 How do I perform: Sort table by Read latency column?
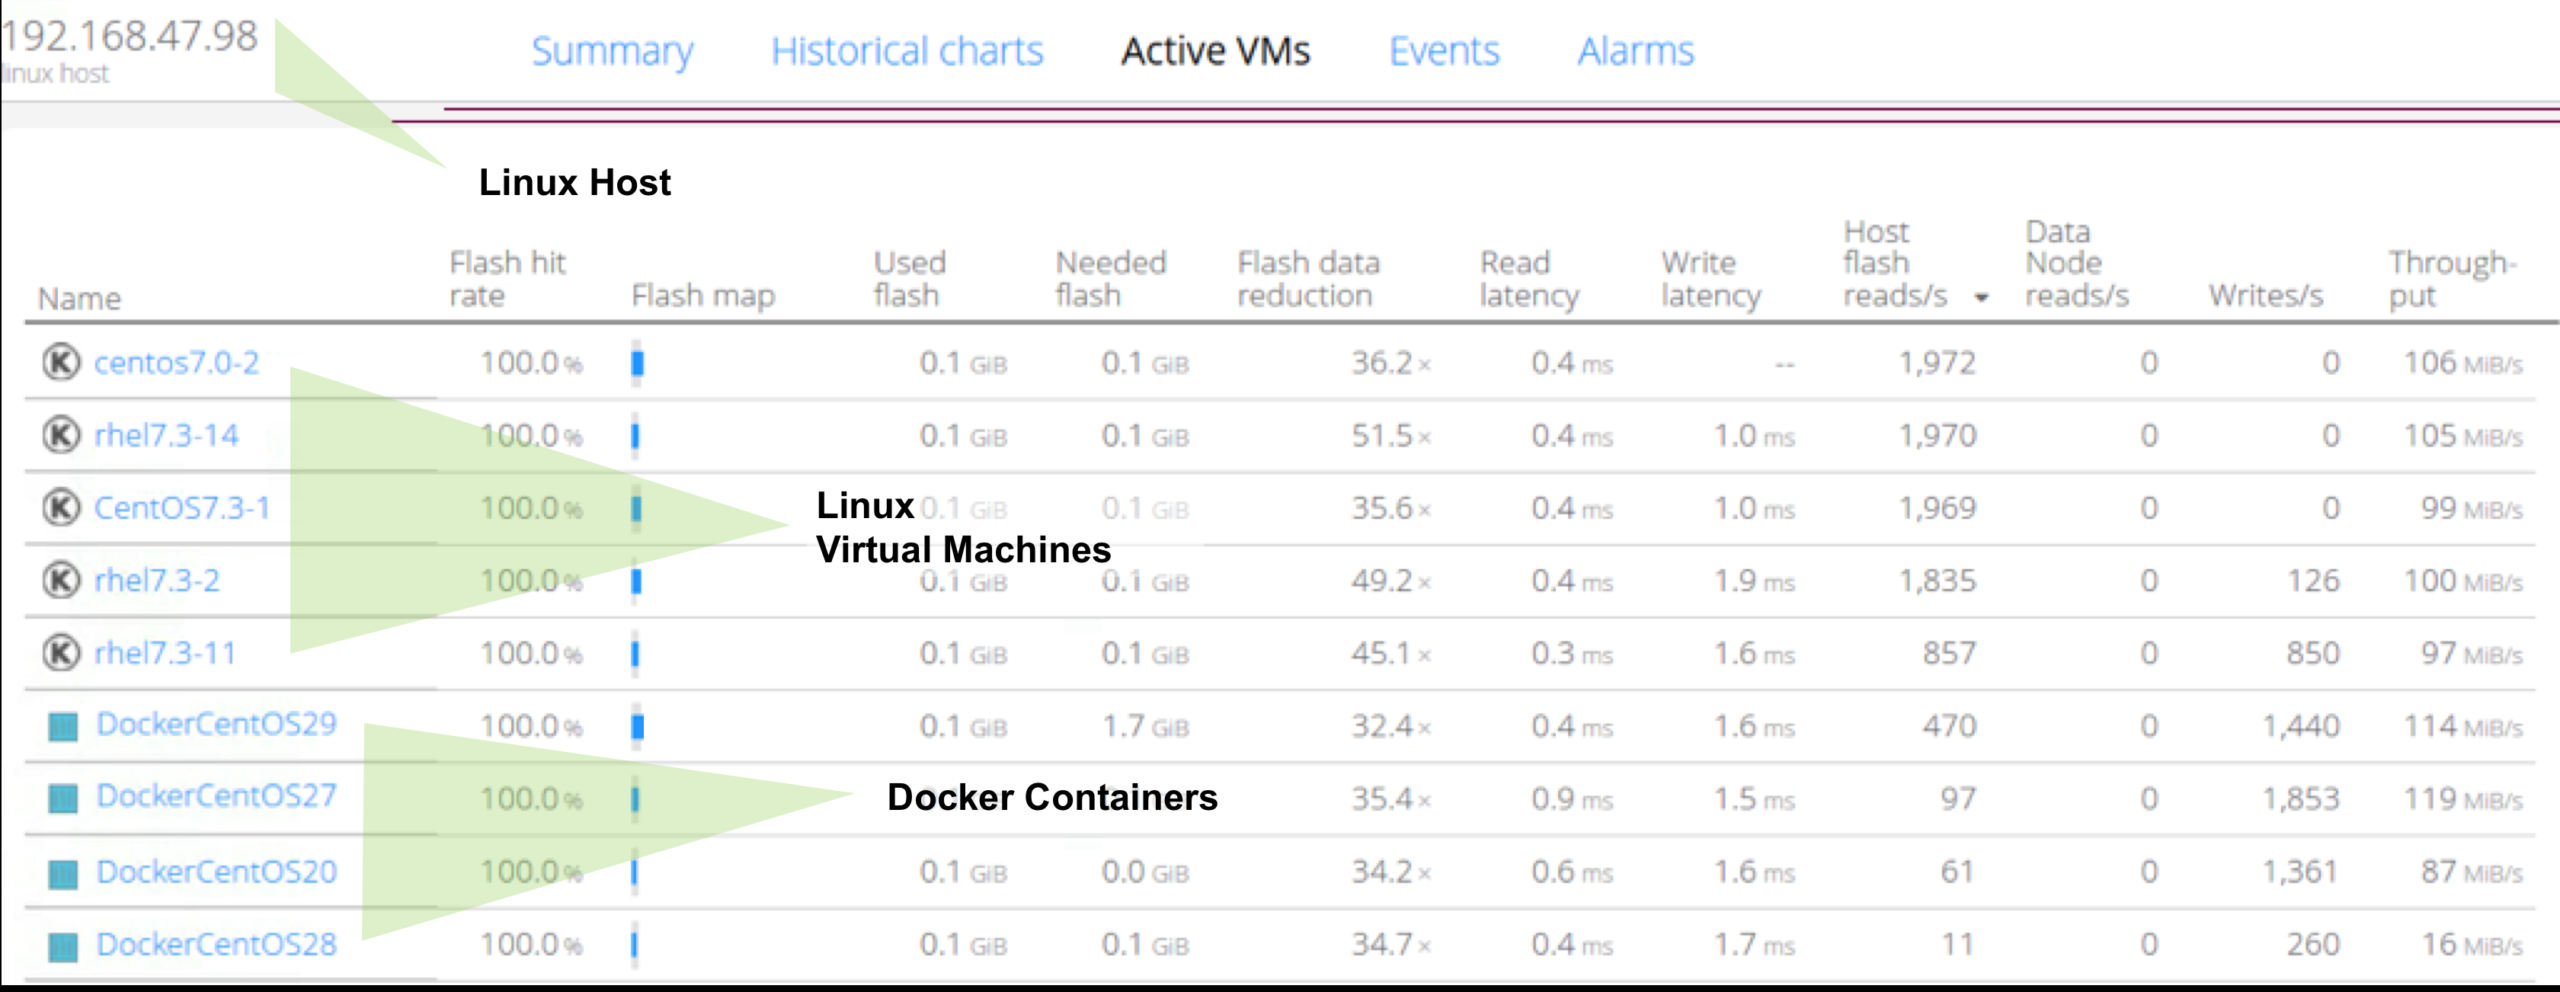(1529, 279)
